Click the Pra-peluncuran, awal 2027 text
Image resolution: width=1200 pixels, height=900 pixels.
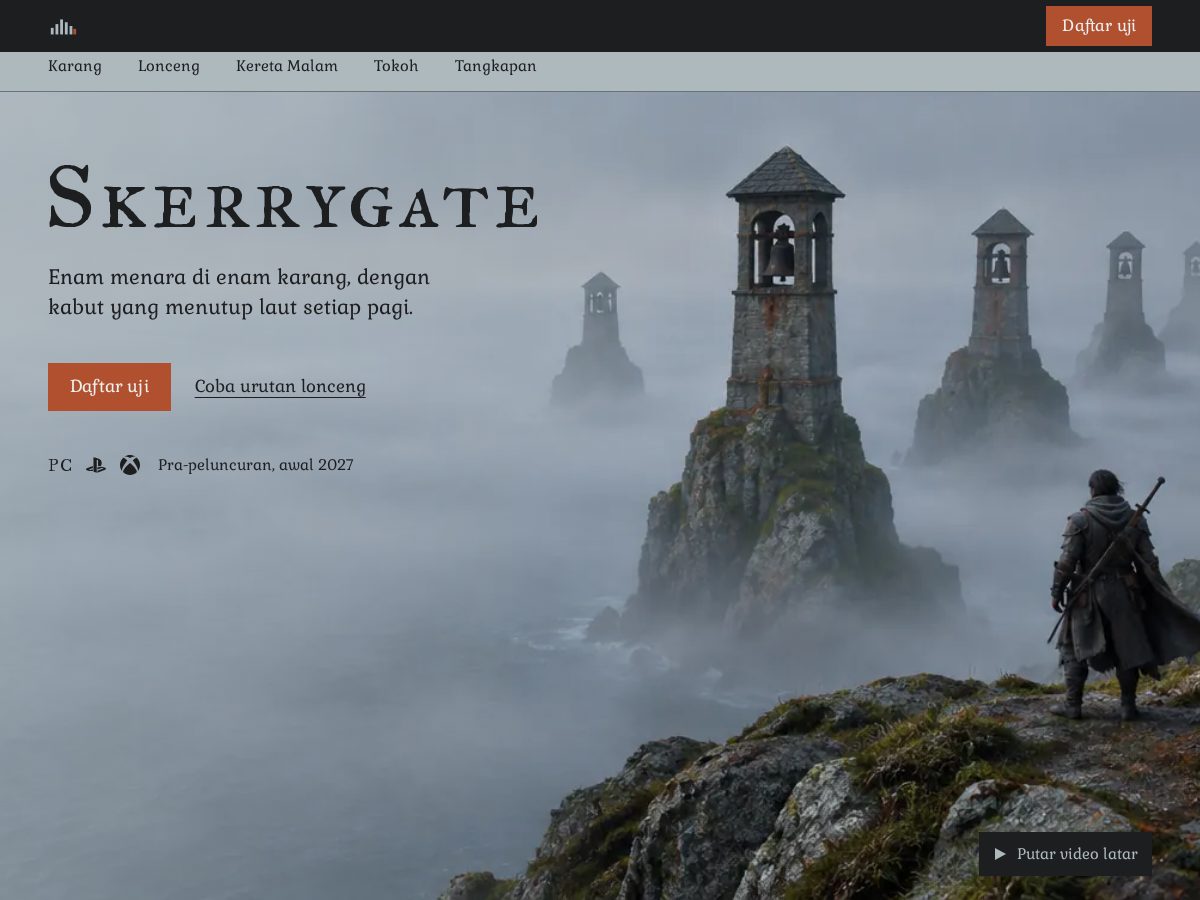pos(255,465)
